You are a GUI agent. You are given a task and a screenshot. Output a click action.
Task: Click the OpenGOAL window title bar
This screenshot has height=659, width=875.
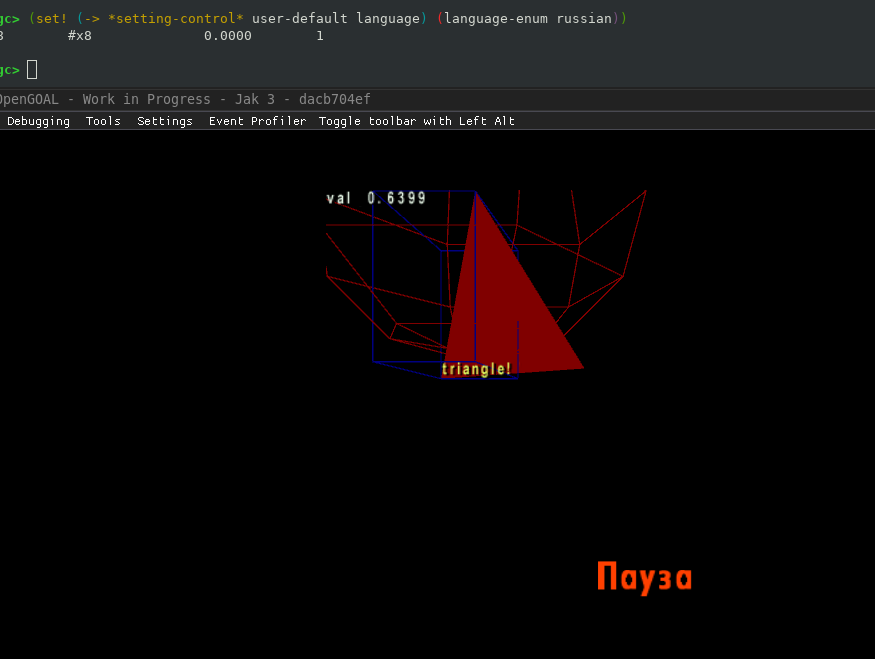[185, 99]
